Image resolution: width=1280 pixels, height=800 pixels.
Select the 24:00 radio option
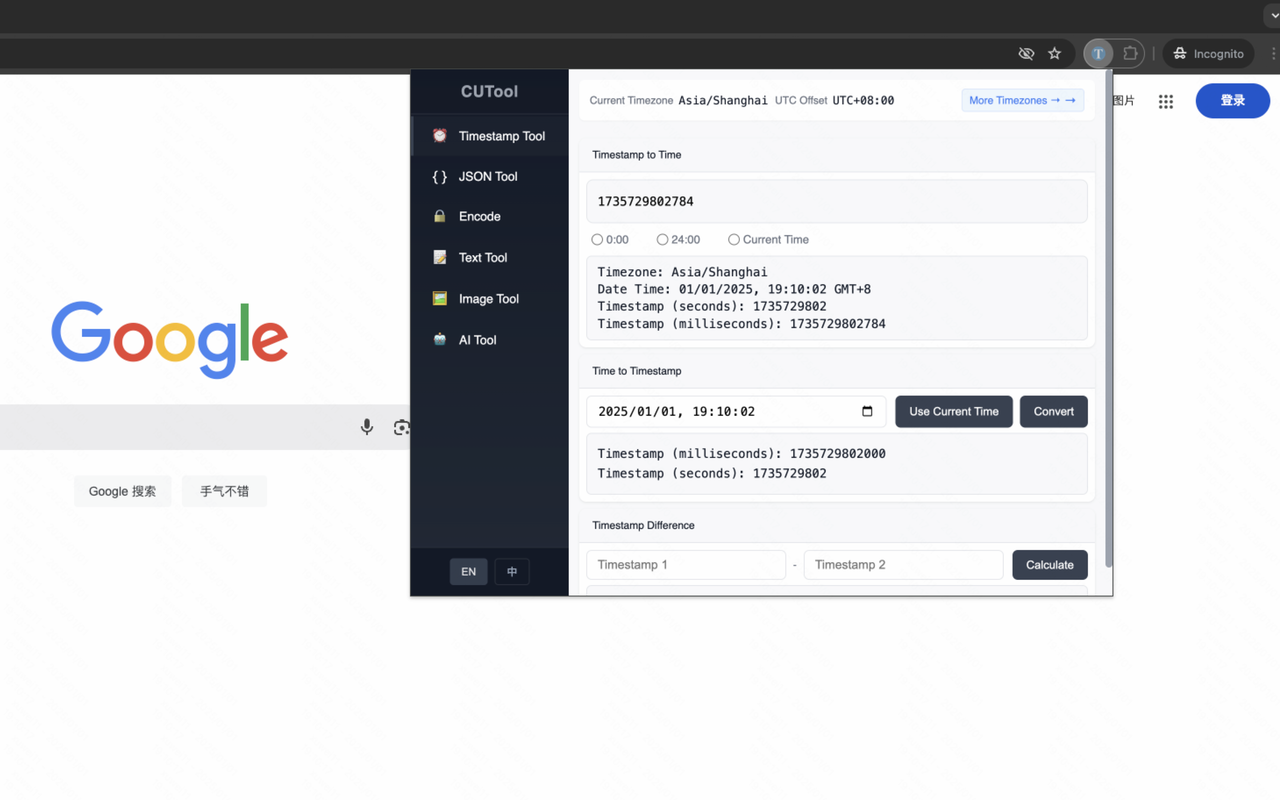click(662, 240)
